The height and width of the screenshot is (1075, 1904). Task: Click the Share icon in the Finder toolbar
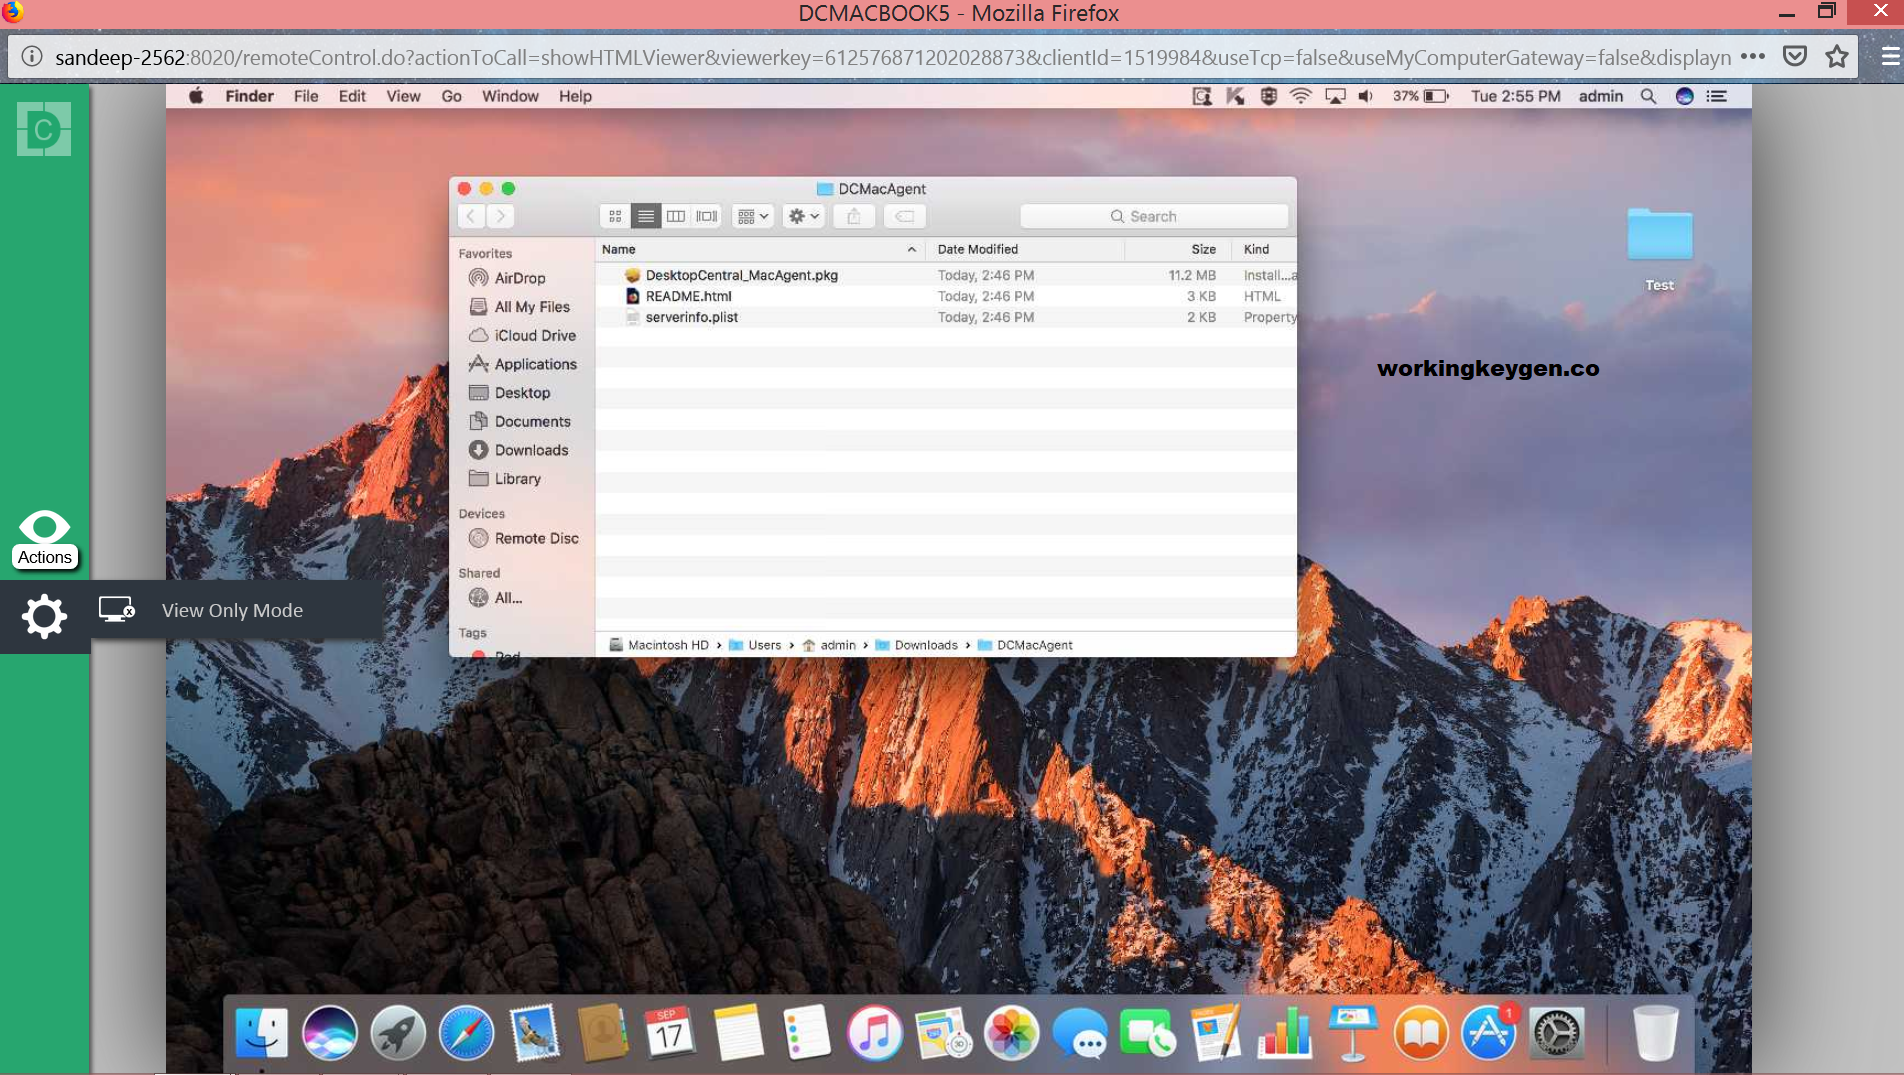click(x=853, y=216)
